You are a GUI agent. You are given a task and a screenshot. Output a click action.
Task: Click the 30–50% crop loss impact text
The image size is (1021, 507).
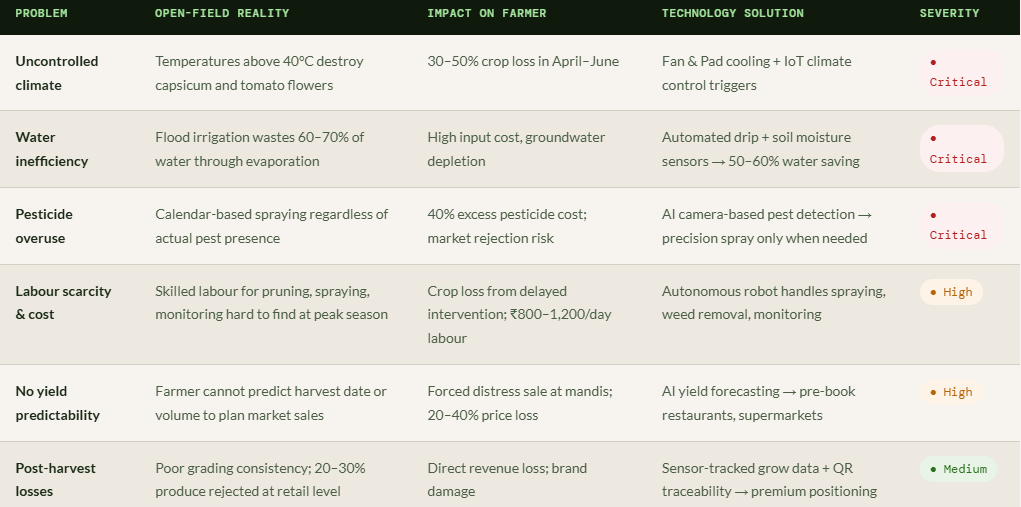click(x=523, y=61)
